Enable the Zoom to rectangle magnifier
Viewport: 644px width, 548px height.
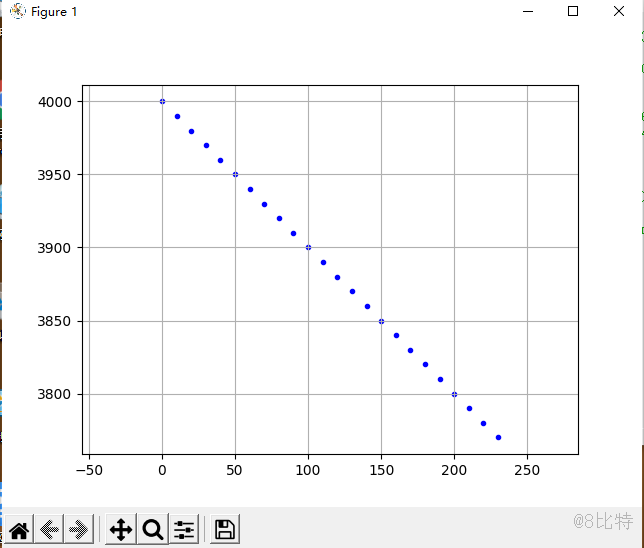(x=153, y=530)
